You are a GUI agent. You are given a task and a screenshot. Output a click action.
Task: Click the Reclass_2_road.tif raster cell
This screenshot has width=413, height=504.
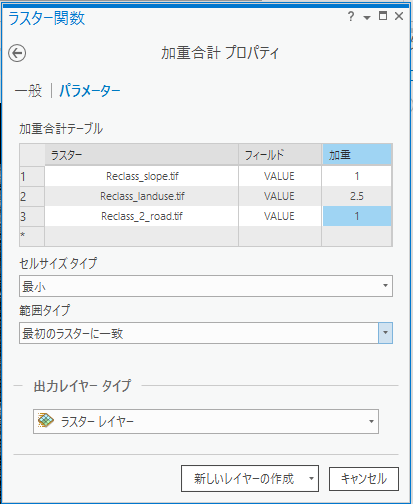pos(142,216)
